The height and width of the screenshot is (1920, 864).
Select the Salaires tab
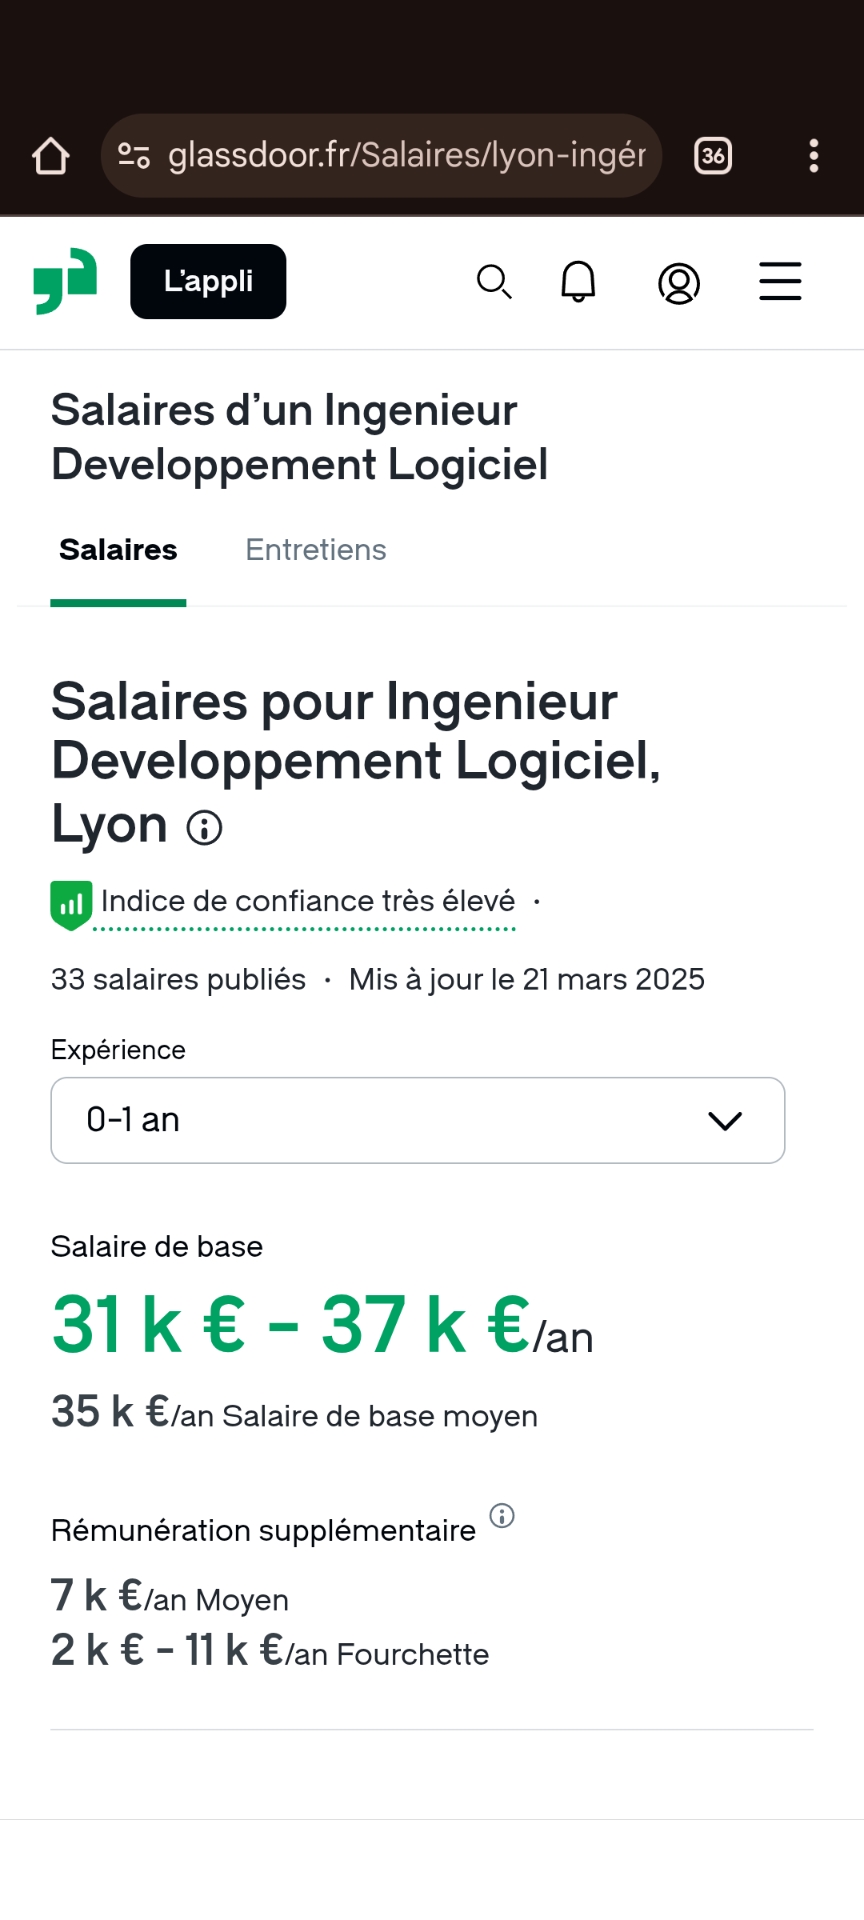118,550
